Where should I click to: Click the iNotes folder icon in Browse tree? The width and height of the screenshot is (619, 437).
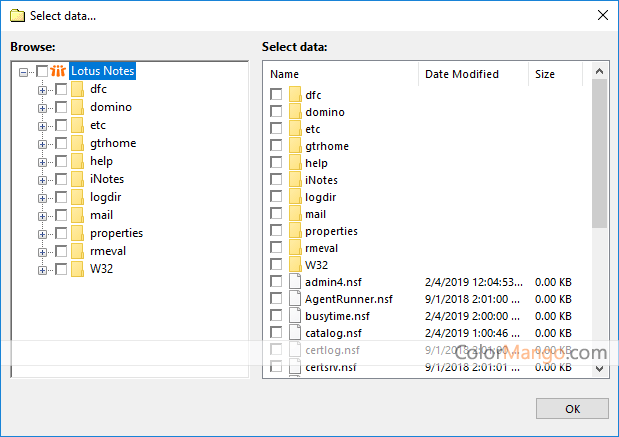coord(77,179)
